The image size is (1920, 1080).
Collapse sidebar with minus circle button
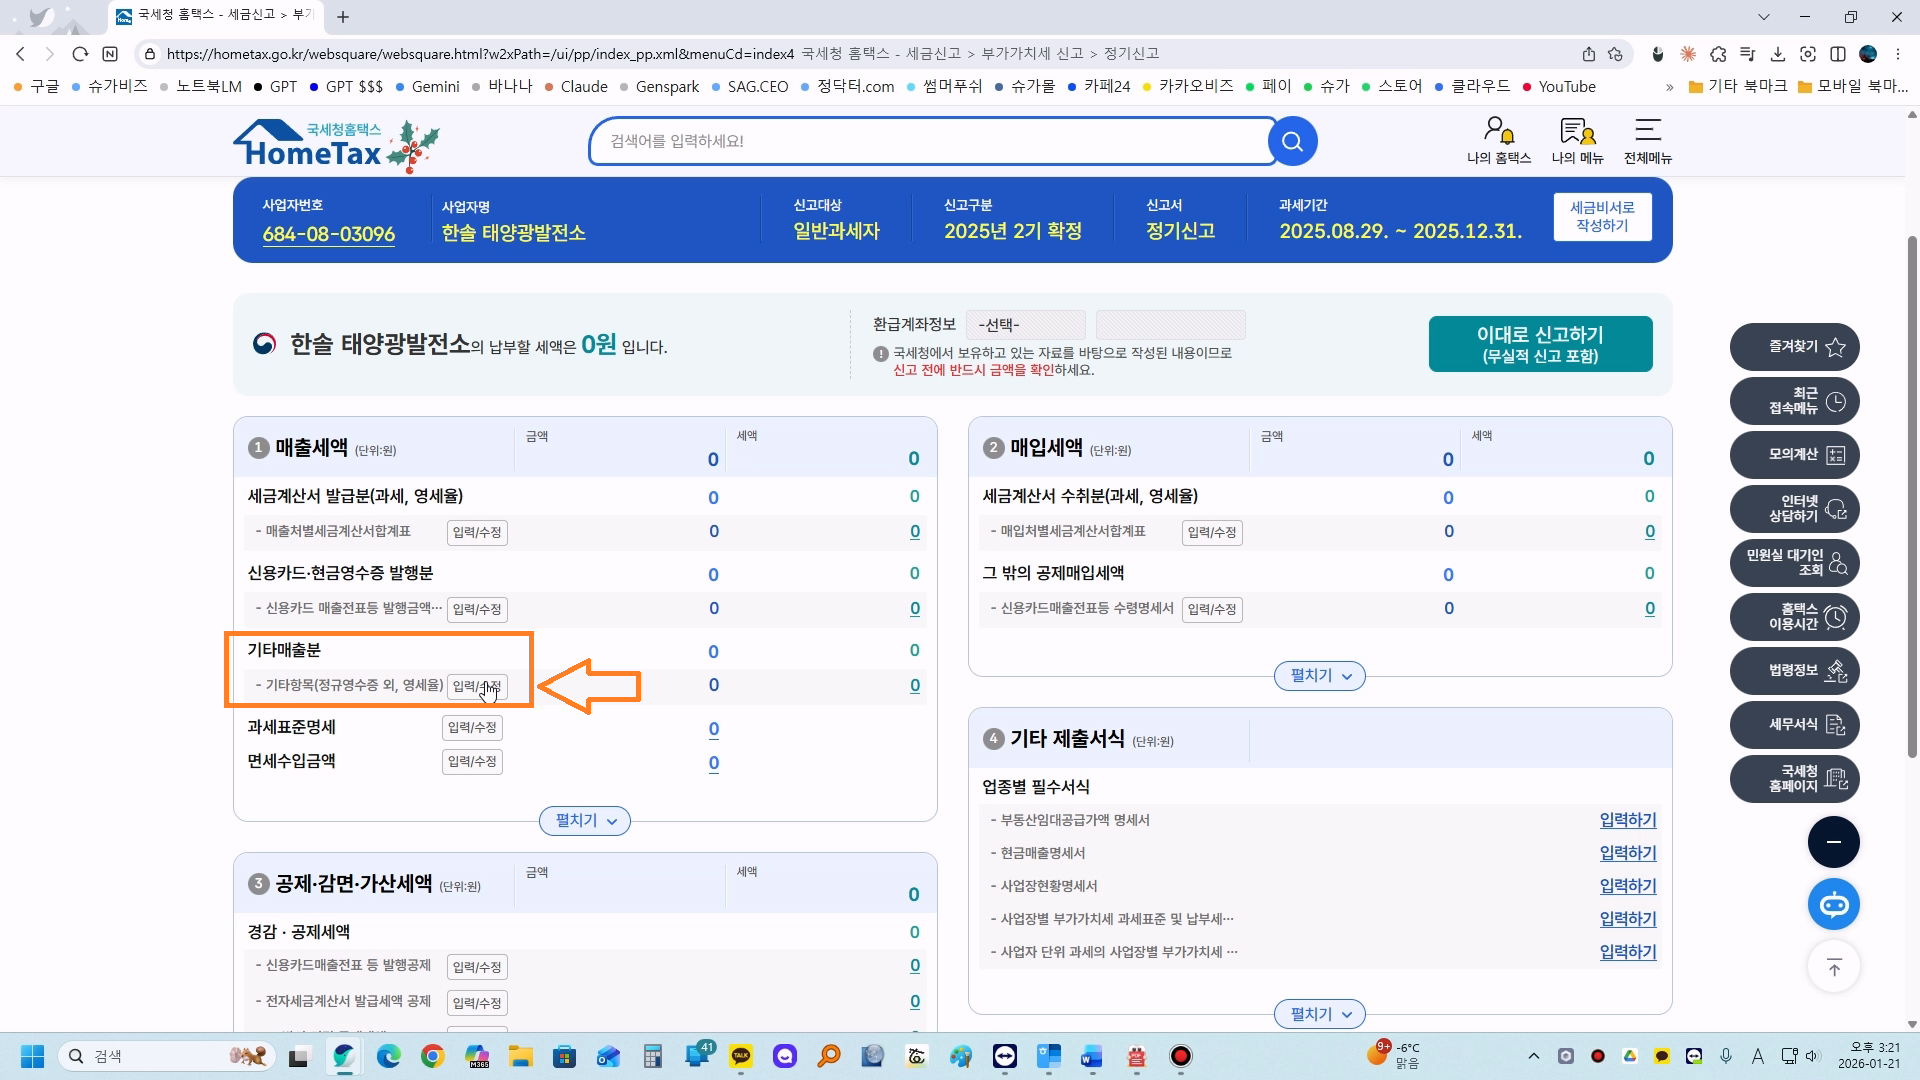point(1833,842)
